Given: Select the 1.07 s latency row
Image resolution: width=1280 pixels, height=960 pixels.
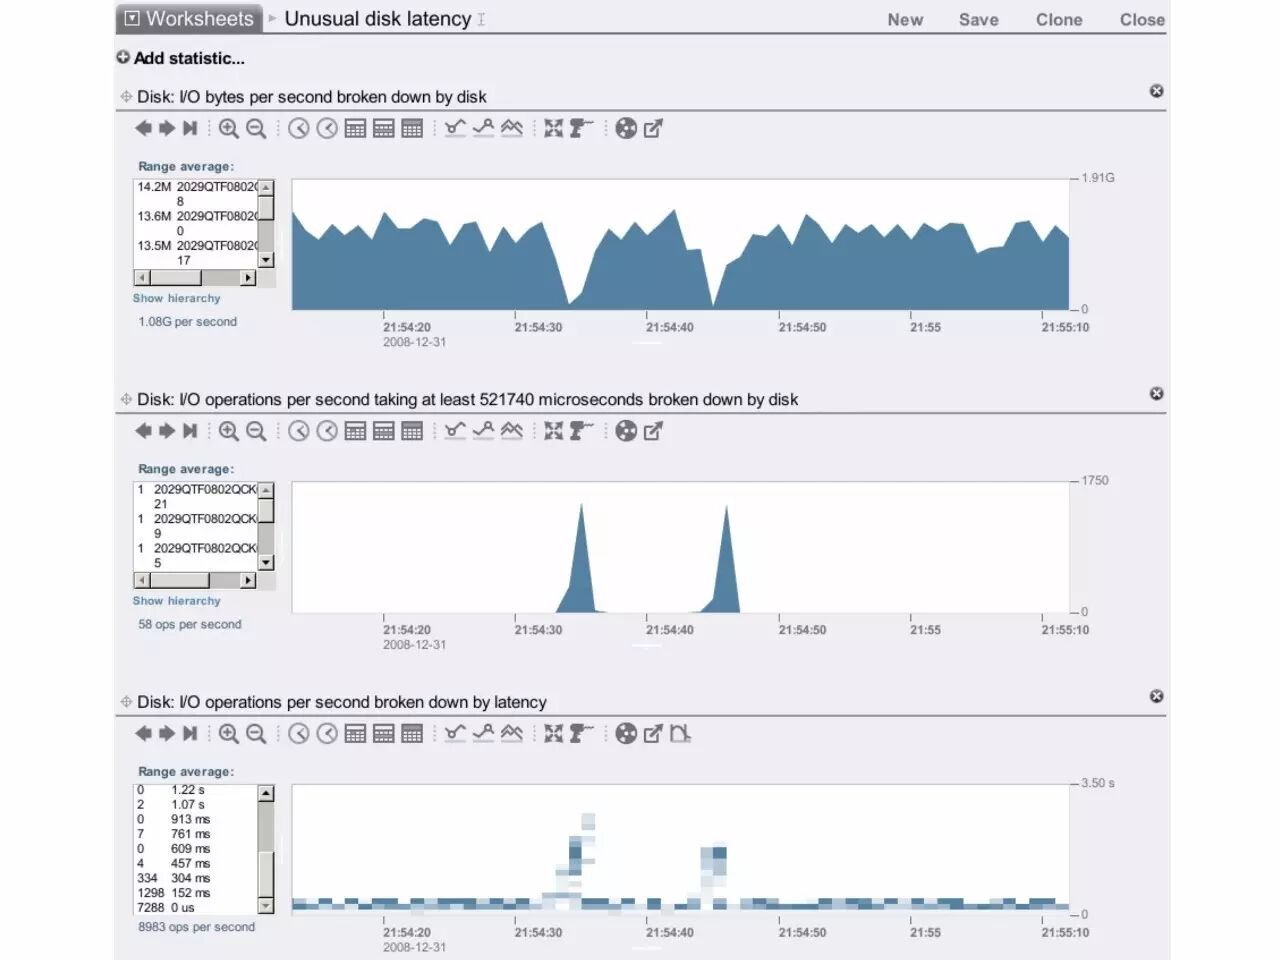Looking at the screenshot, I should click(x=196, y=804).
